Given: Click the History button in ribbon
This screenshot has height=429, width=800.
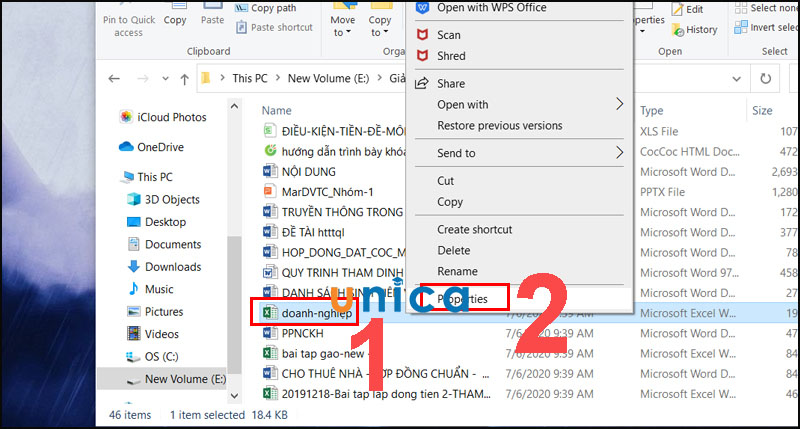Looking at the screenshot, I should click(x=700, y=29).
